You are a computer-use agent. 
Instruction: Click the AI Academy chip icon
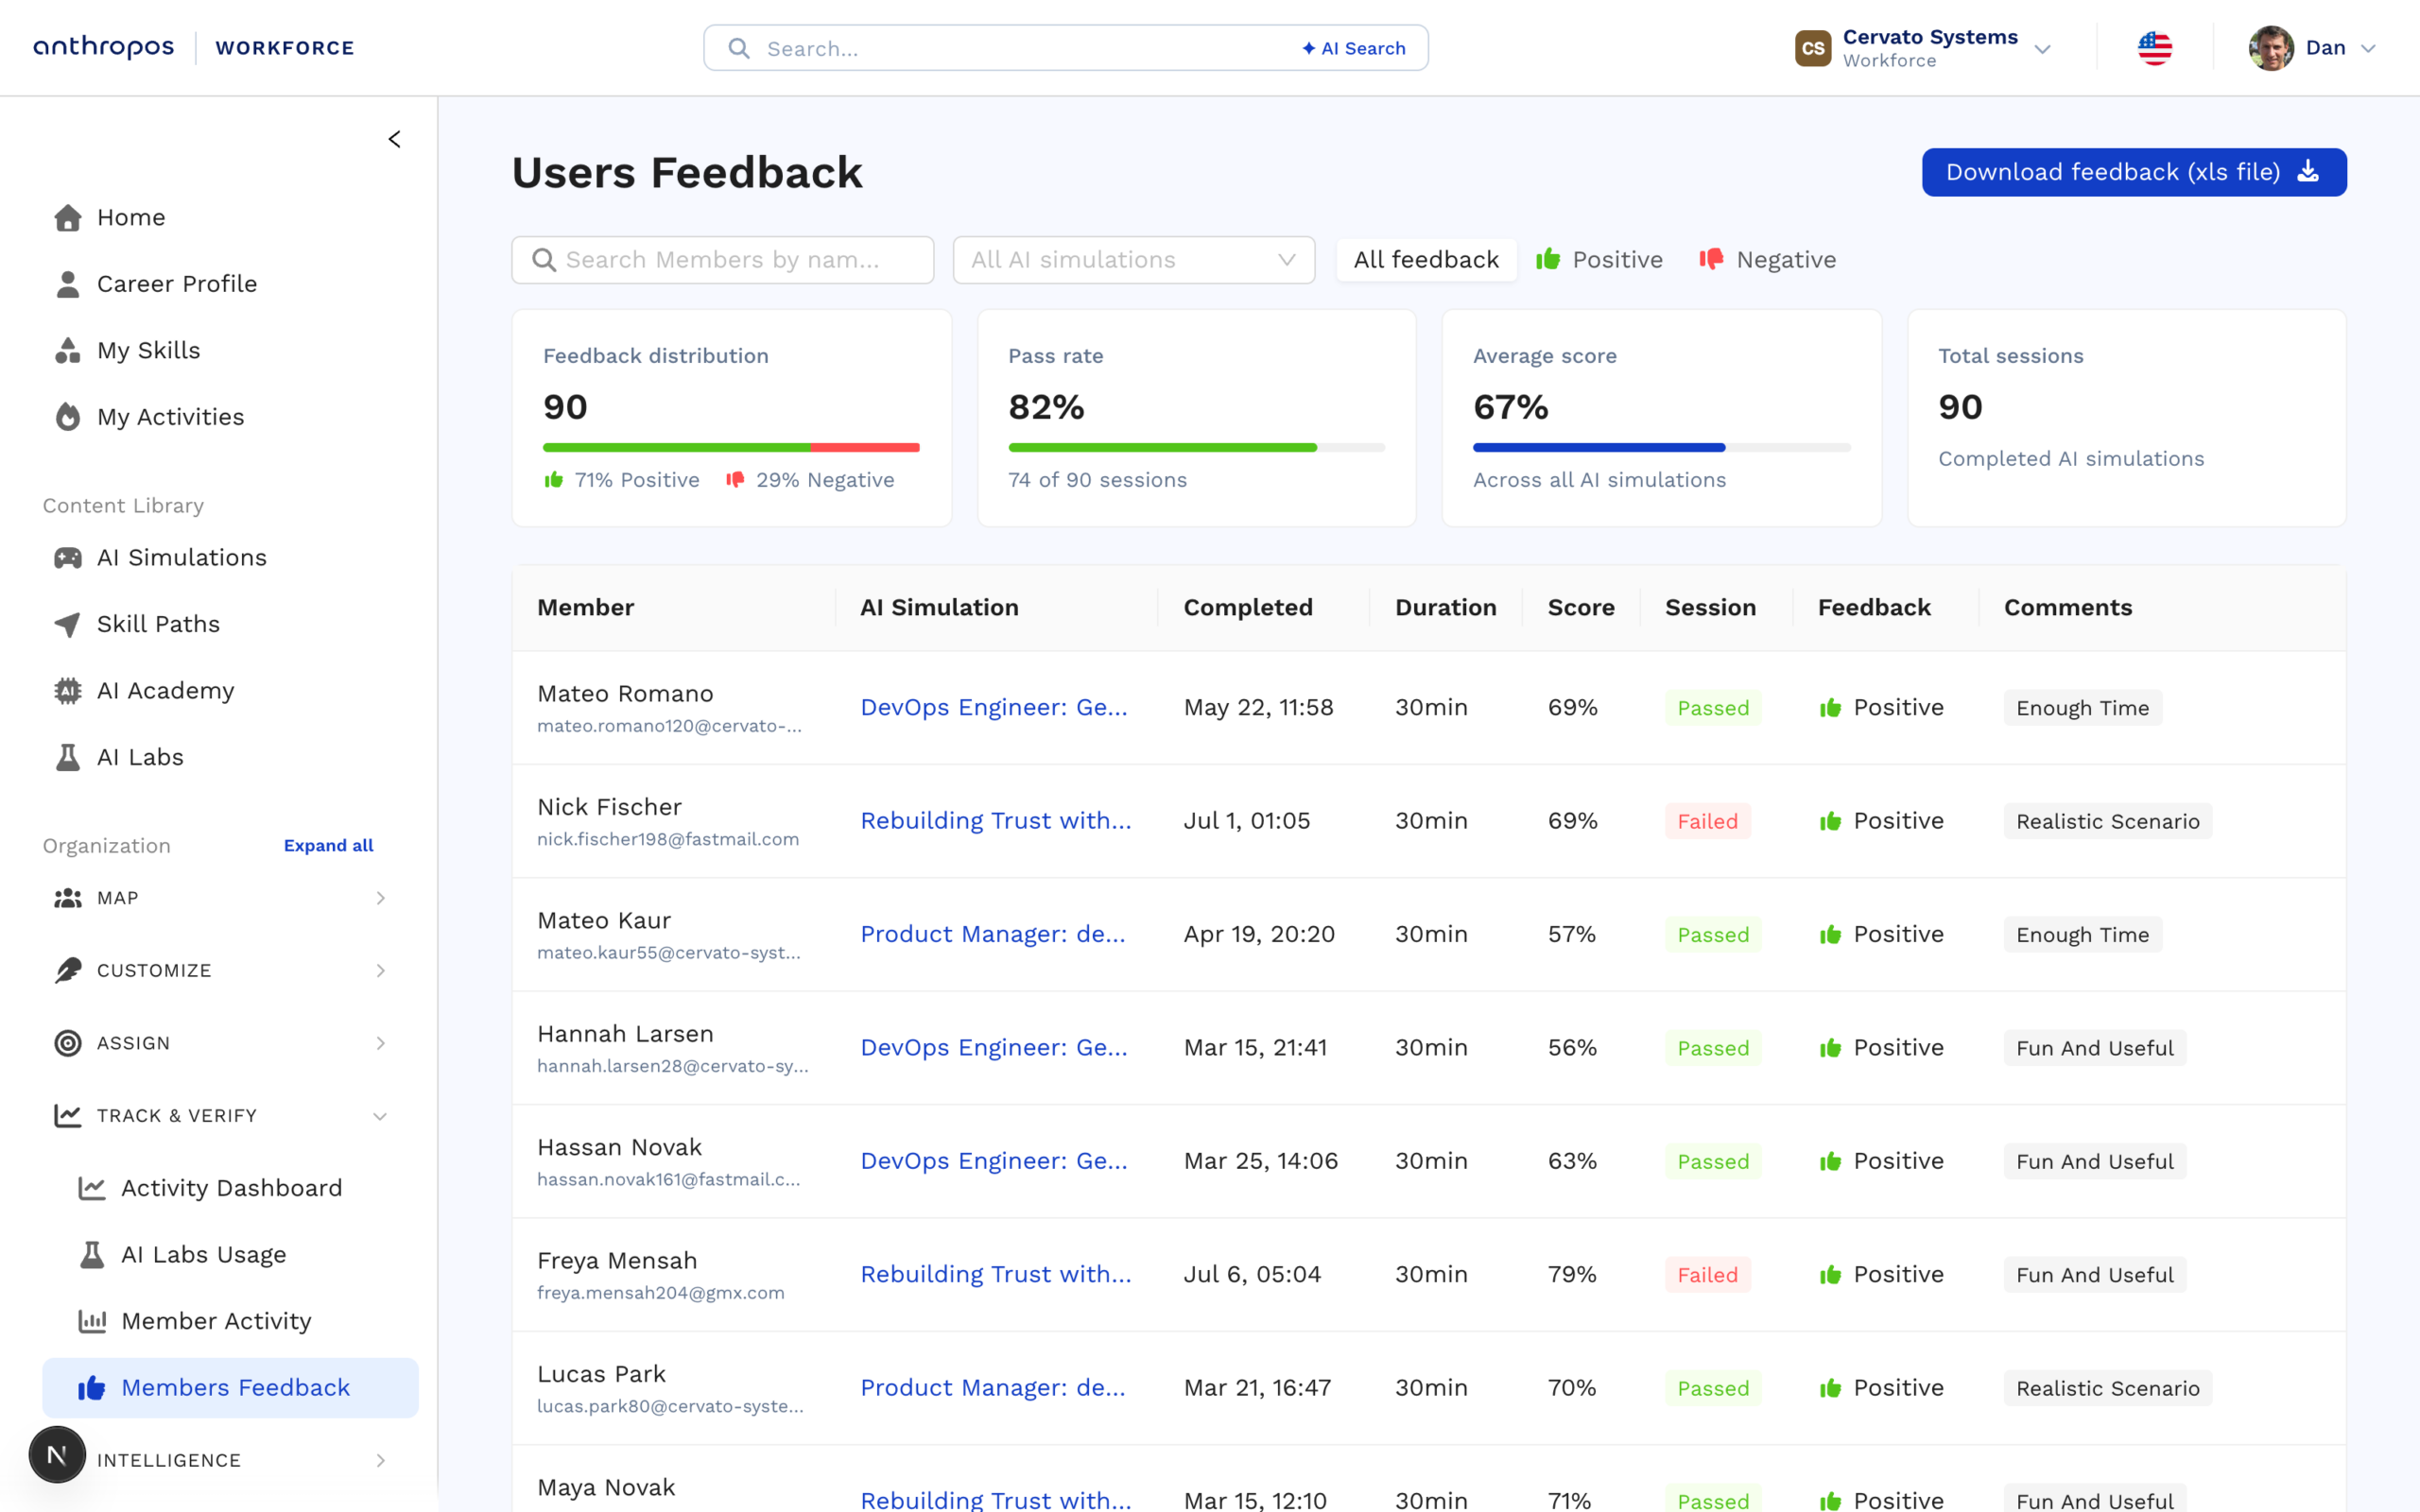point(68,691)
